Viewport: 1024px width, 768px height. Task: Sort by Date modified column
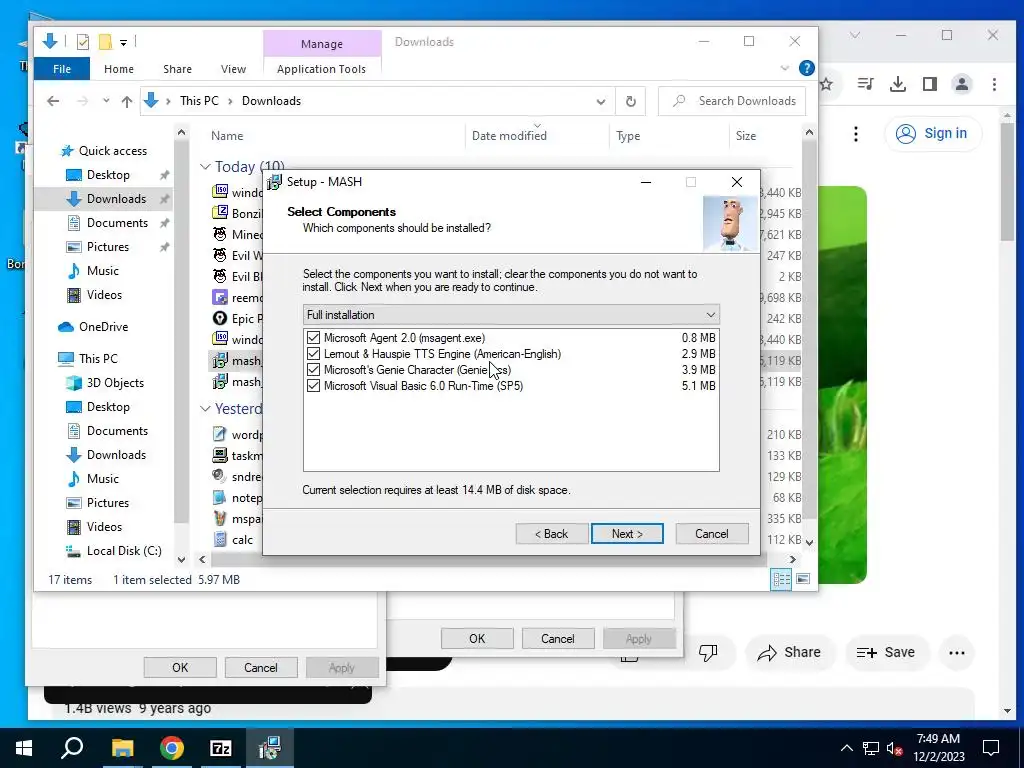point(509,136)
